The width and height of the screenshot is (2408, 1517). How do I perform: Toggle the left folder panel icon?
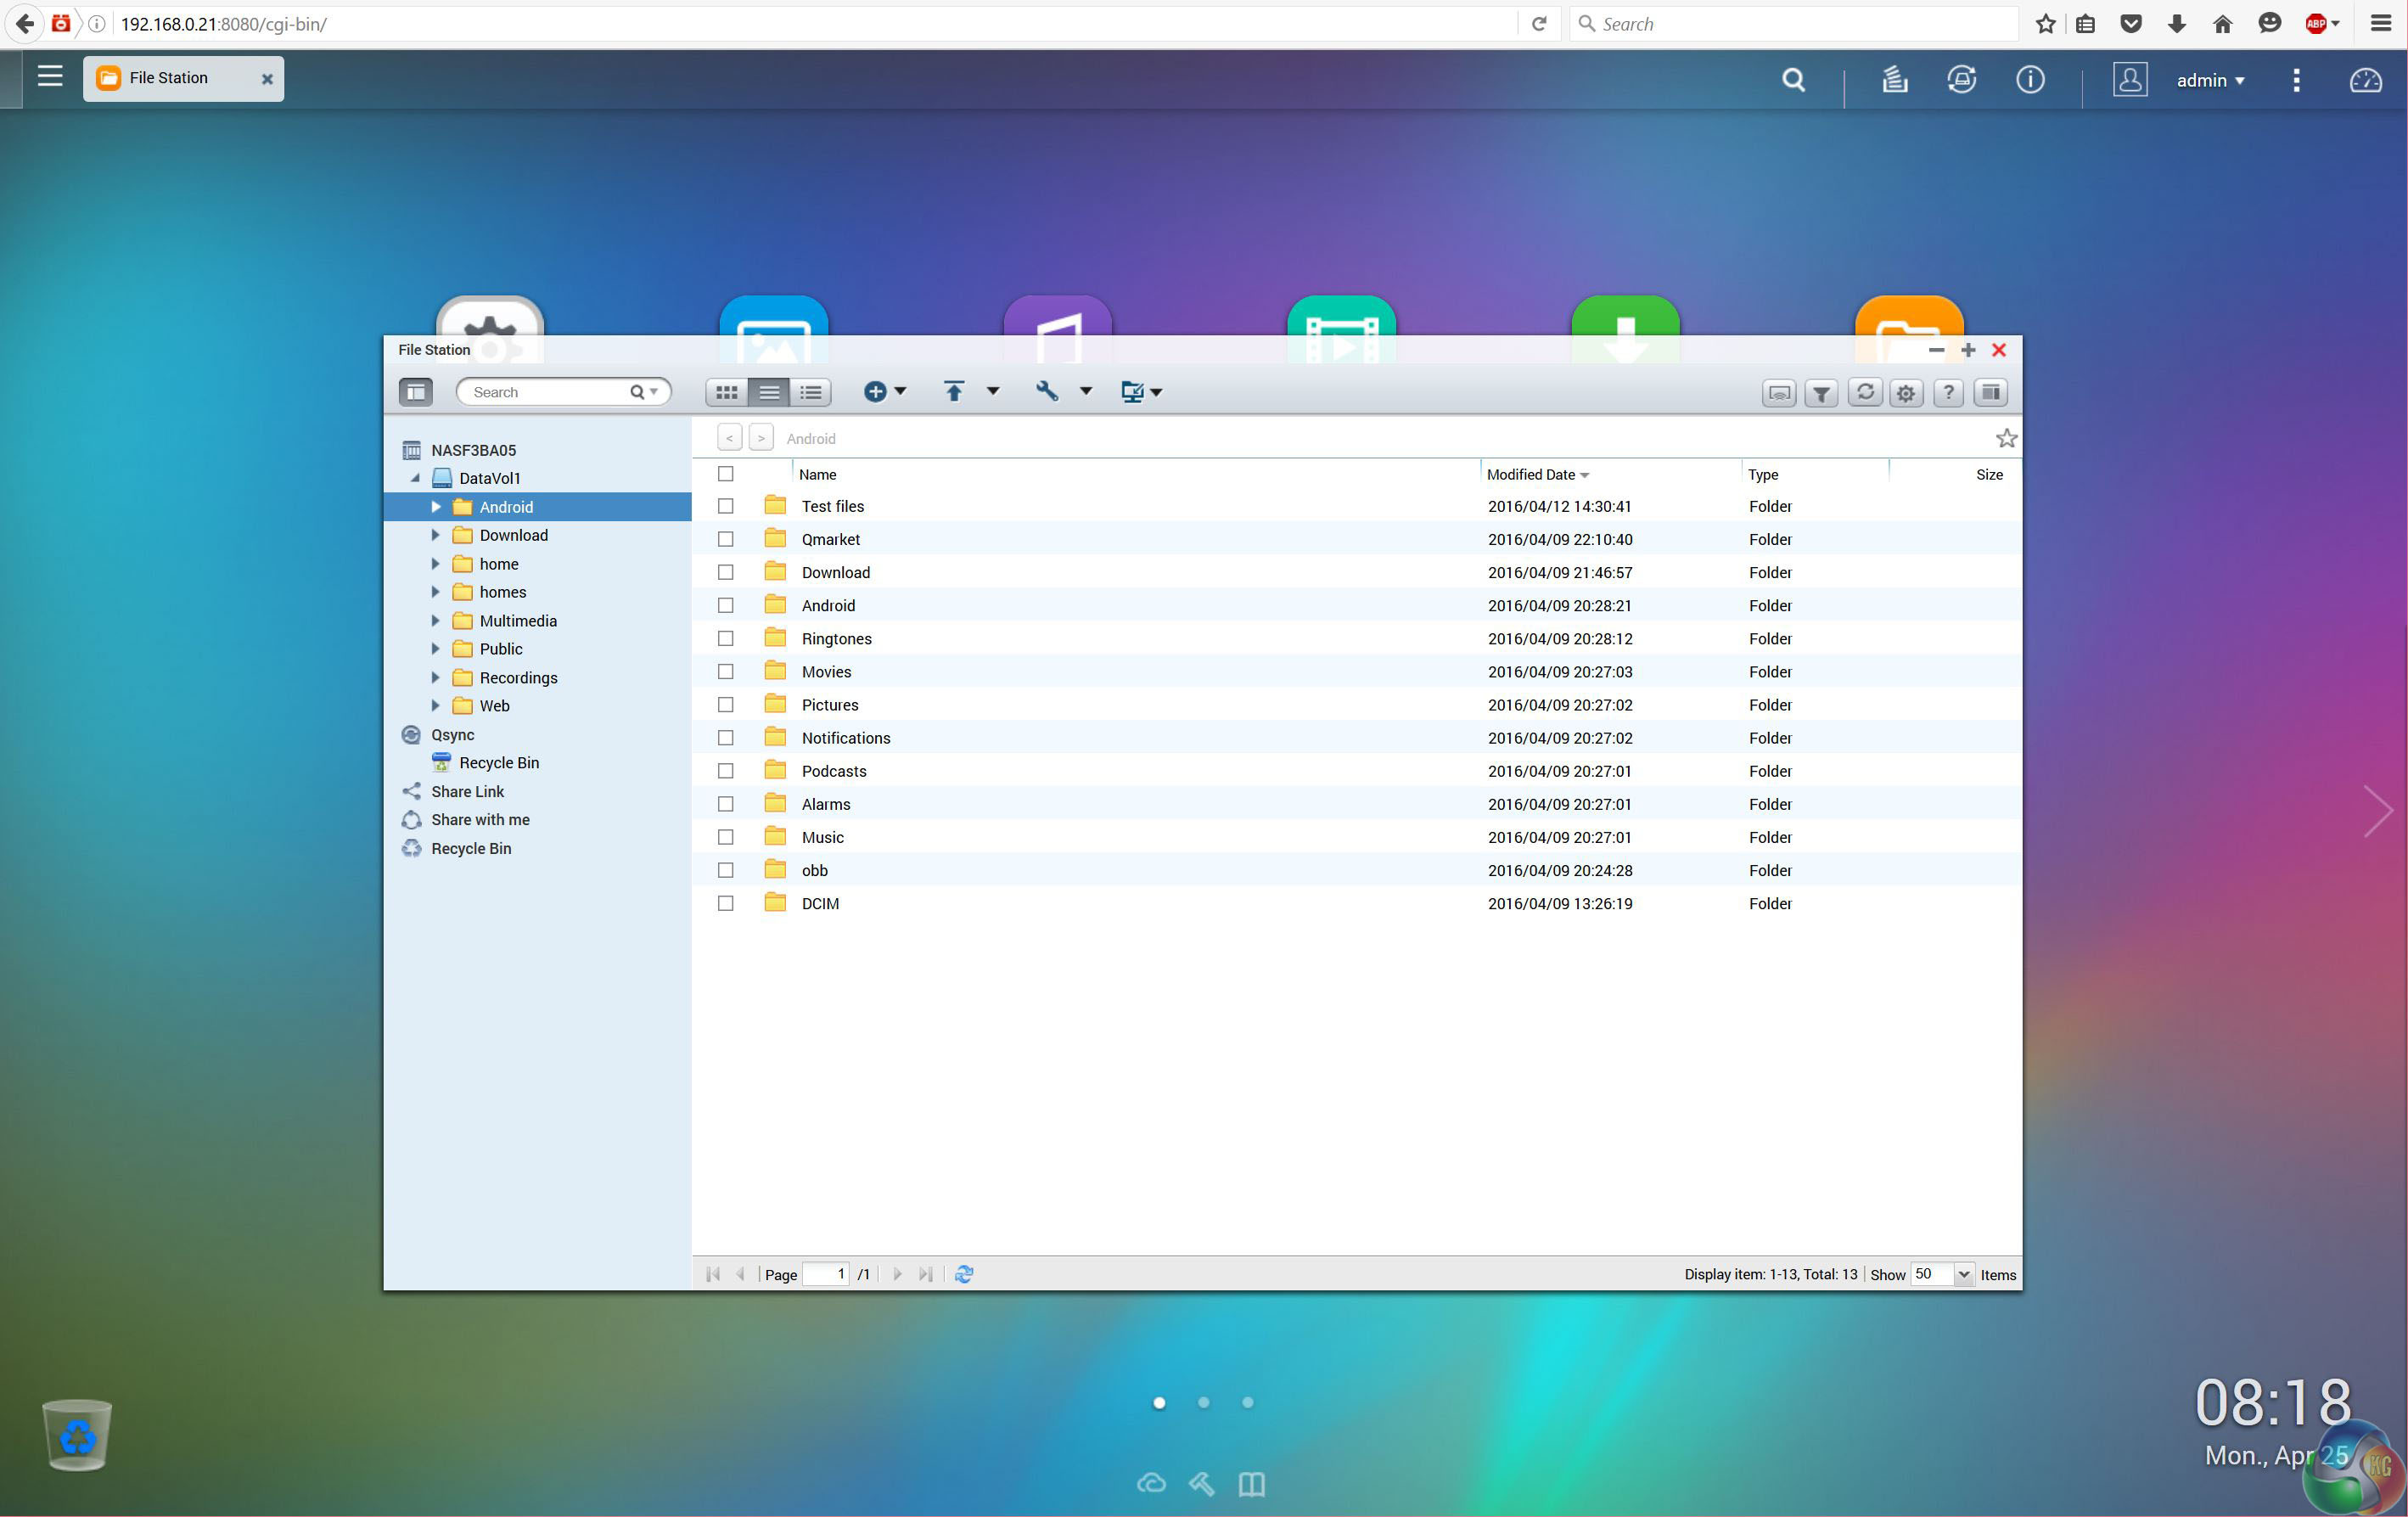click(416, 392)
